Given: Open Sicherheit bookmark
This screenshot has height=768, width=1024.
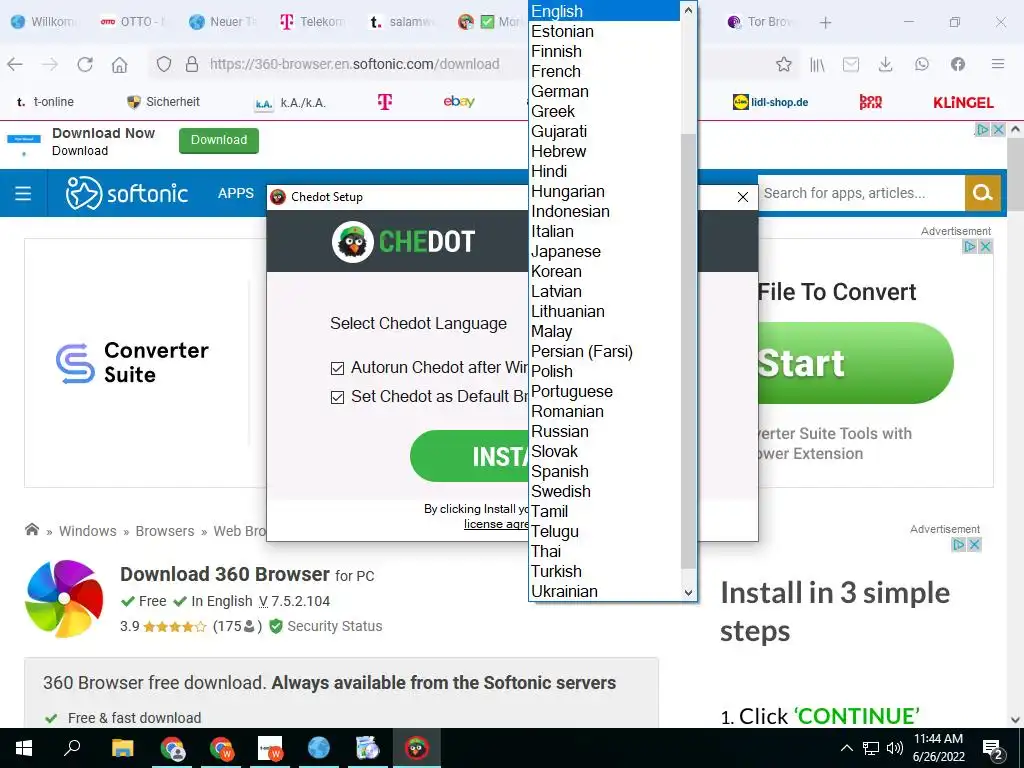Looking at the screenshot, I should pos(163,102).
